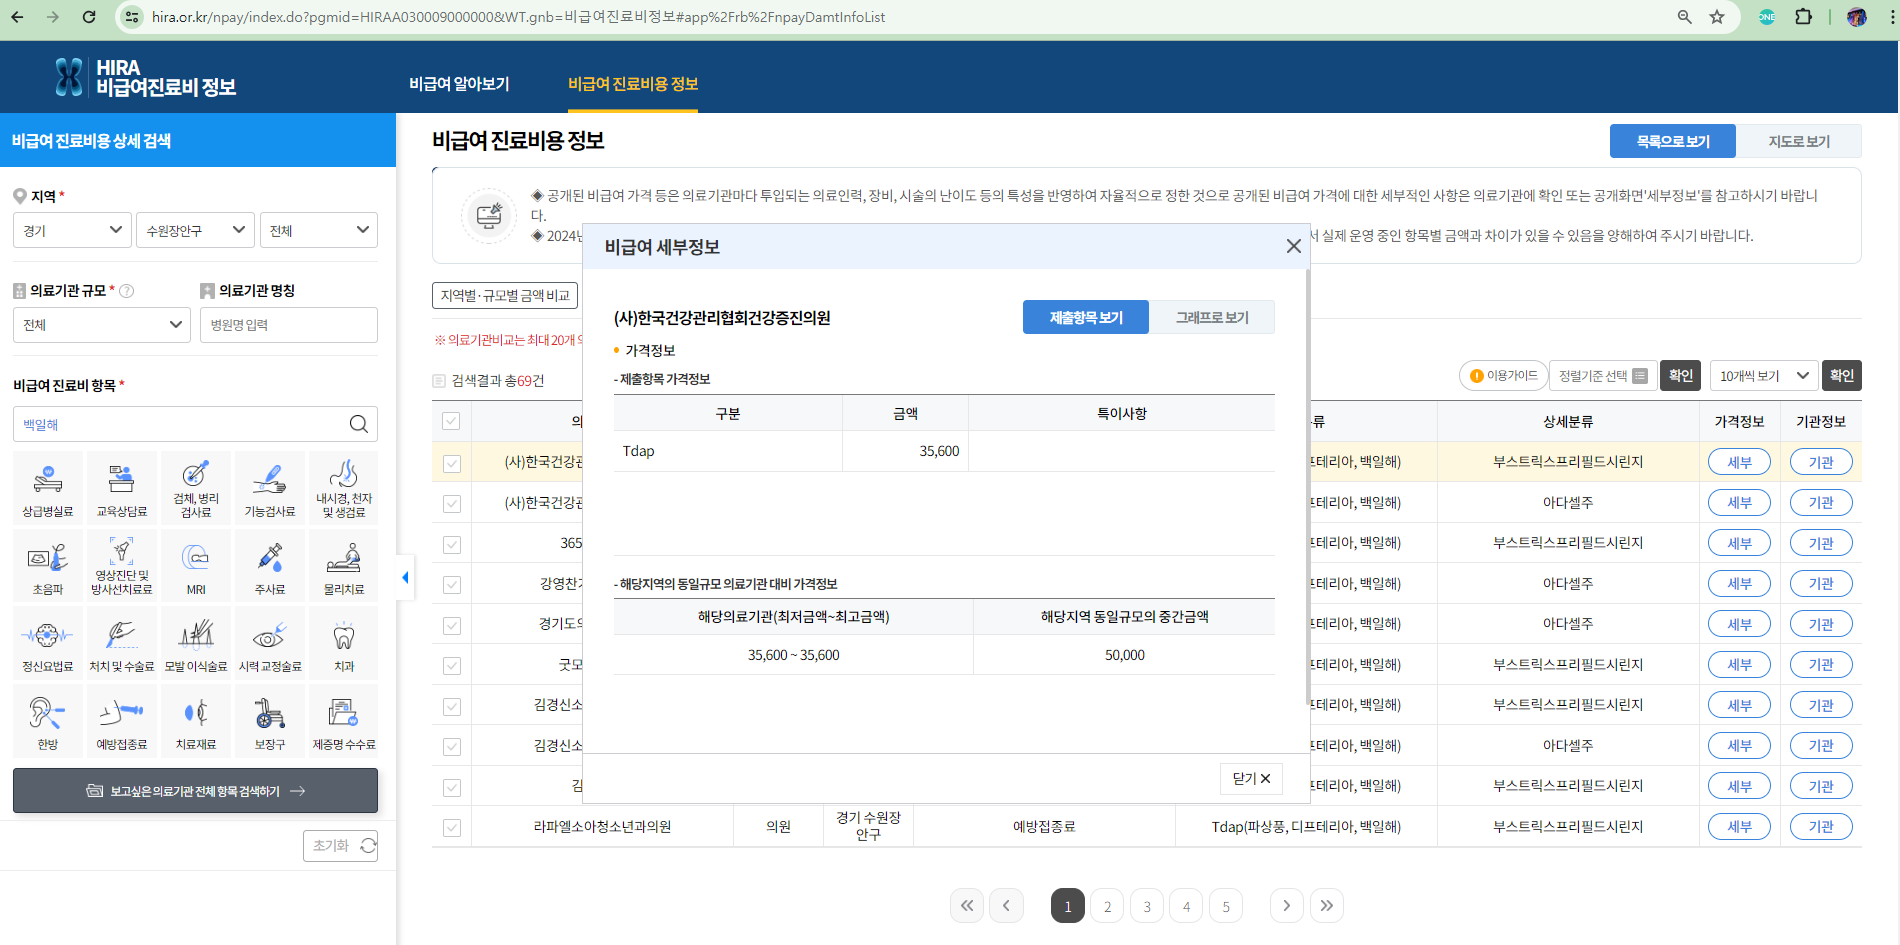Open the 경기 region dropdown

pos(72,230)
